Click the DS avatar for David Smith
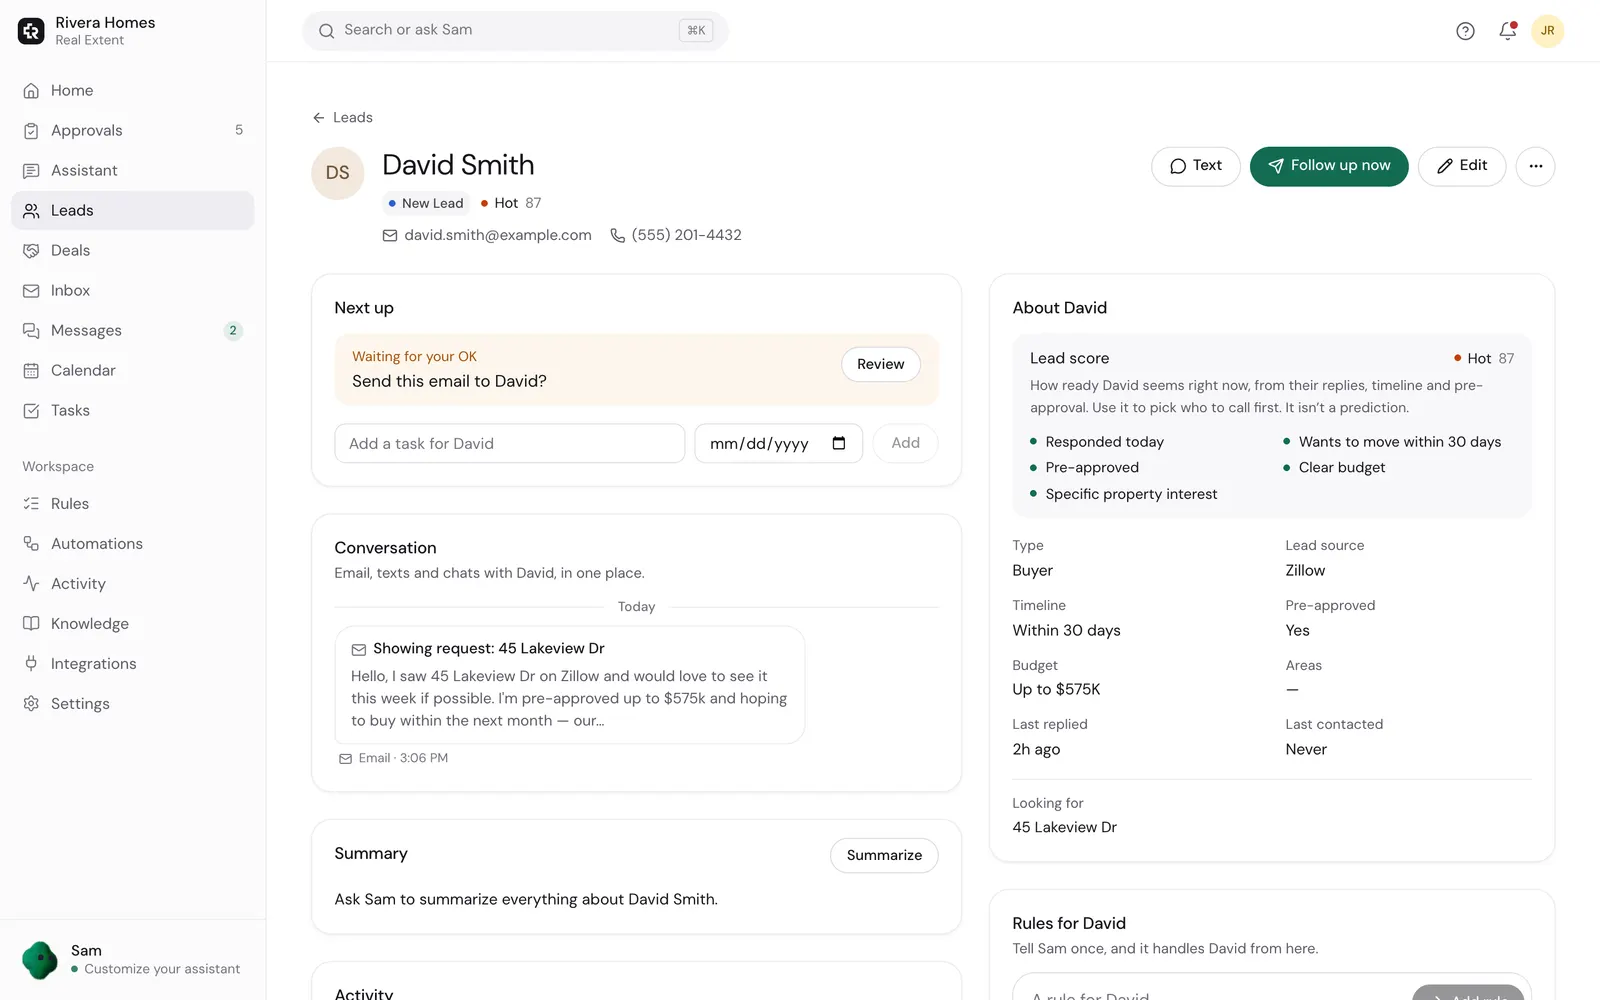This screenshot has height=1000, width=1600. pos(338,173)
